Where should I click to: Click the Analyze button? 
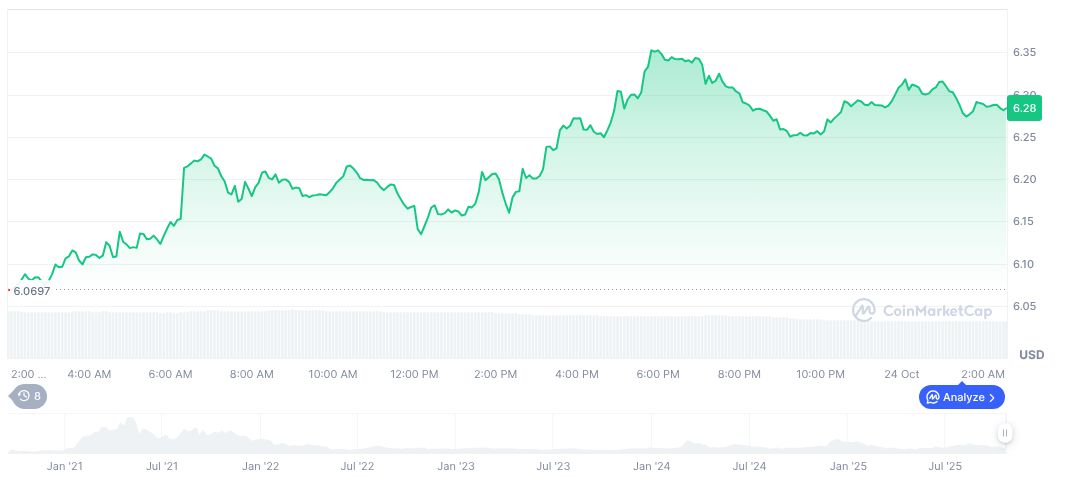click(961, 397)
